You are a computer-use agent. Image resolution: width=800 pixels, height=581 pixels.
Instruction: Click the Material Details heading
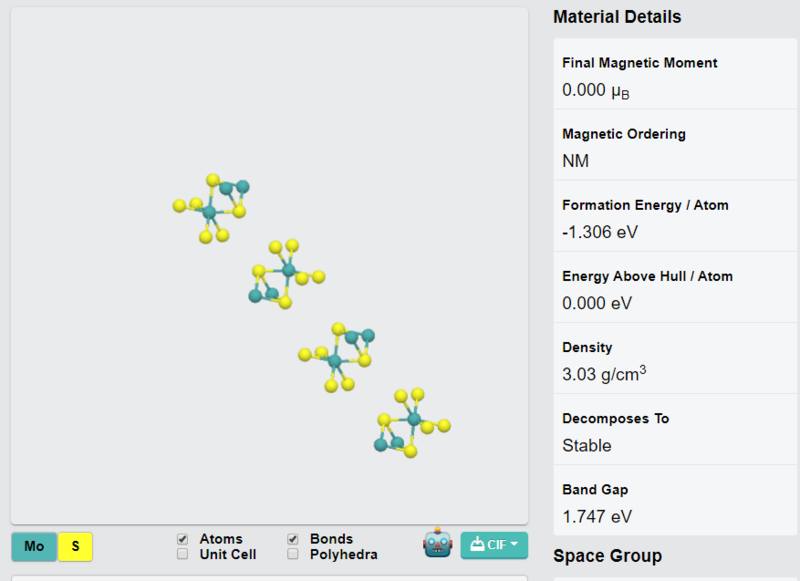click(617, 17)
